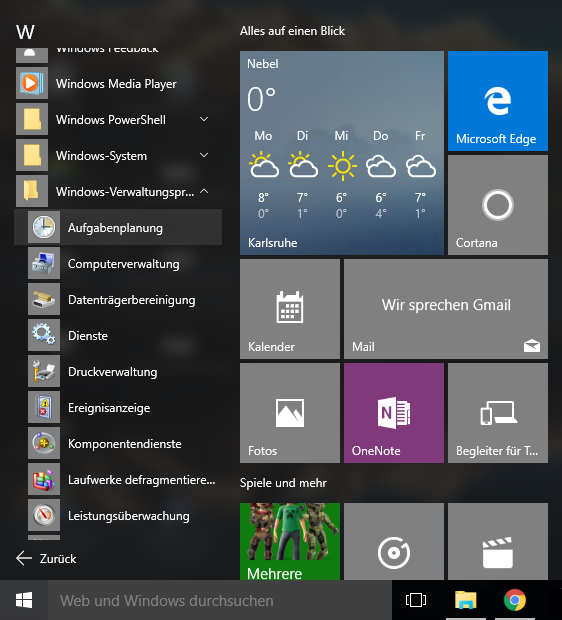Image resolution: width=562 pixels, height=620 pixels.
Task: Click the letter W section header
Action: pos(25,32)
